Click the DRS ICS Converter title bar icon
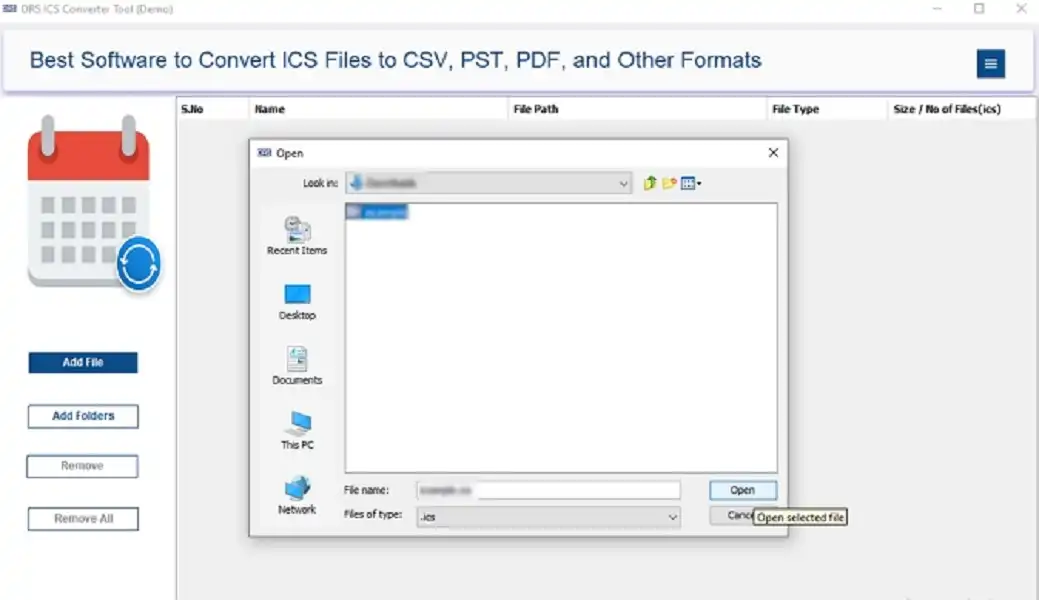Screen dimensions: 1039x600 click(x=9, y=9)
